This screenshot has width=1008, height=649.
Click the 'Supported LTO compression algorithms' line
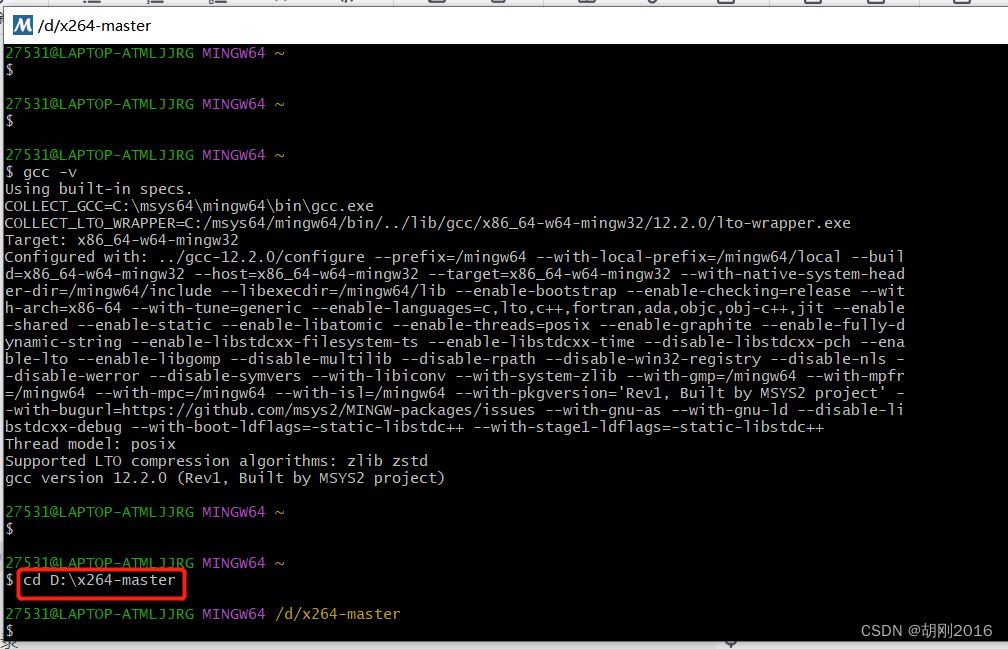[x=215, y=461]
